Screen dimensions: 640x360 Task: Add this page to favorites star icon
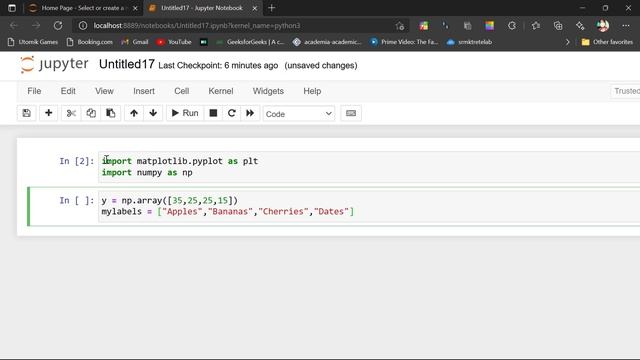click(x=400, y=26)
